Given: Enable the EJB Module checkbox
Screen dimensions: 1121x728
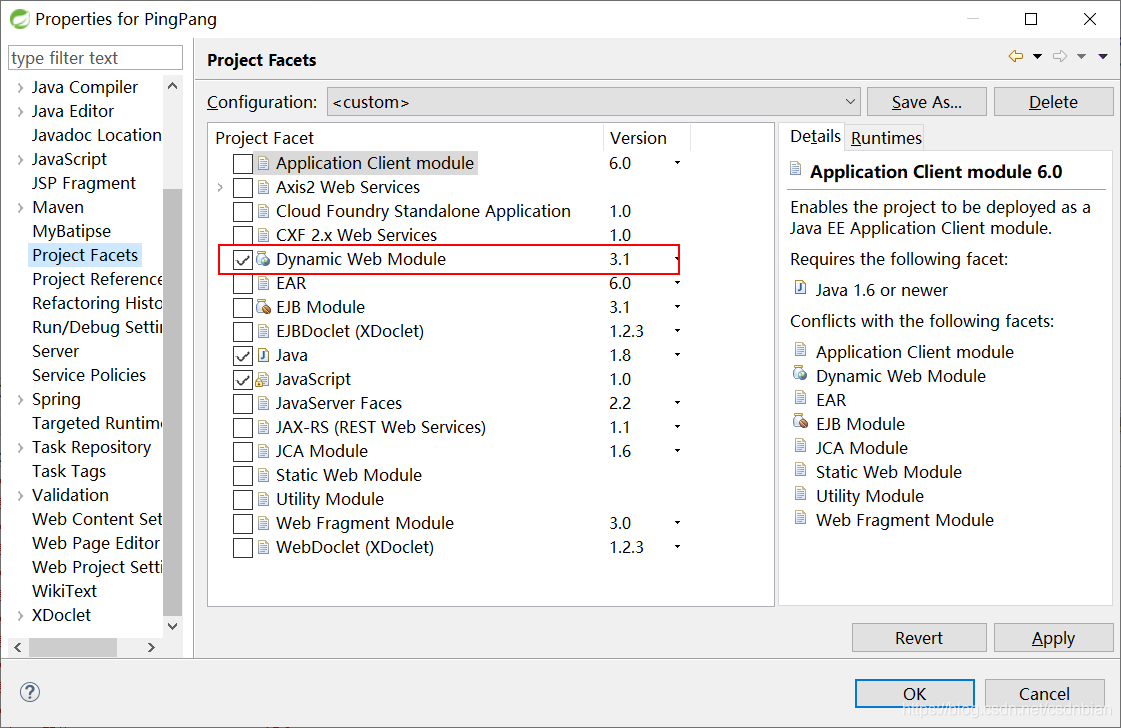Looking at the screenshot, I should tap(242, 308).
